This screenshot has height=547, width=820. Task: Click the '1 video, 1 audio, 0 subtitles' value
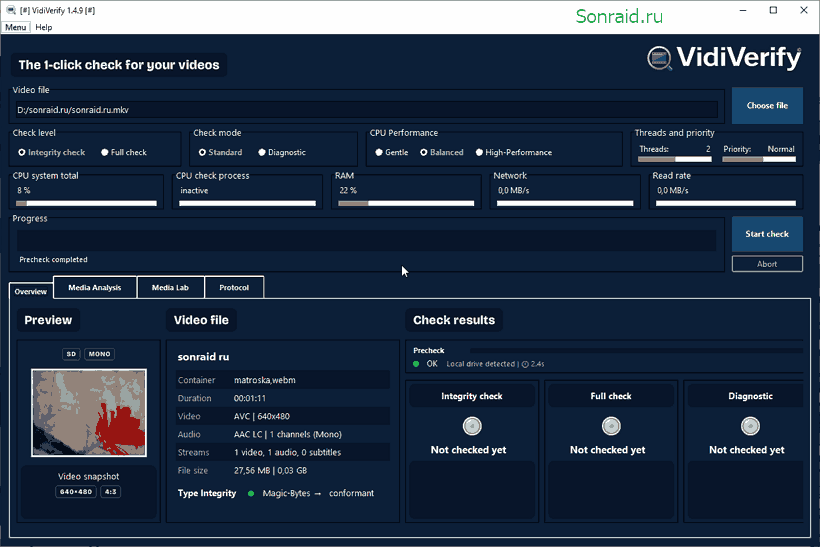[287, 452]
